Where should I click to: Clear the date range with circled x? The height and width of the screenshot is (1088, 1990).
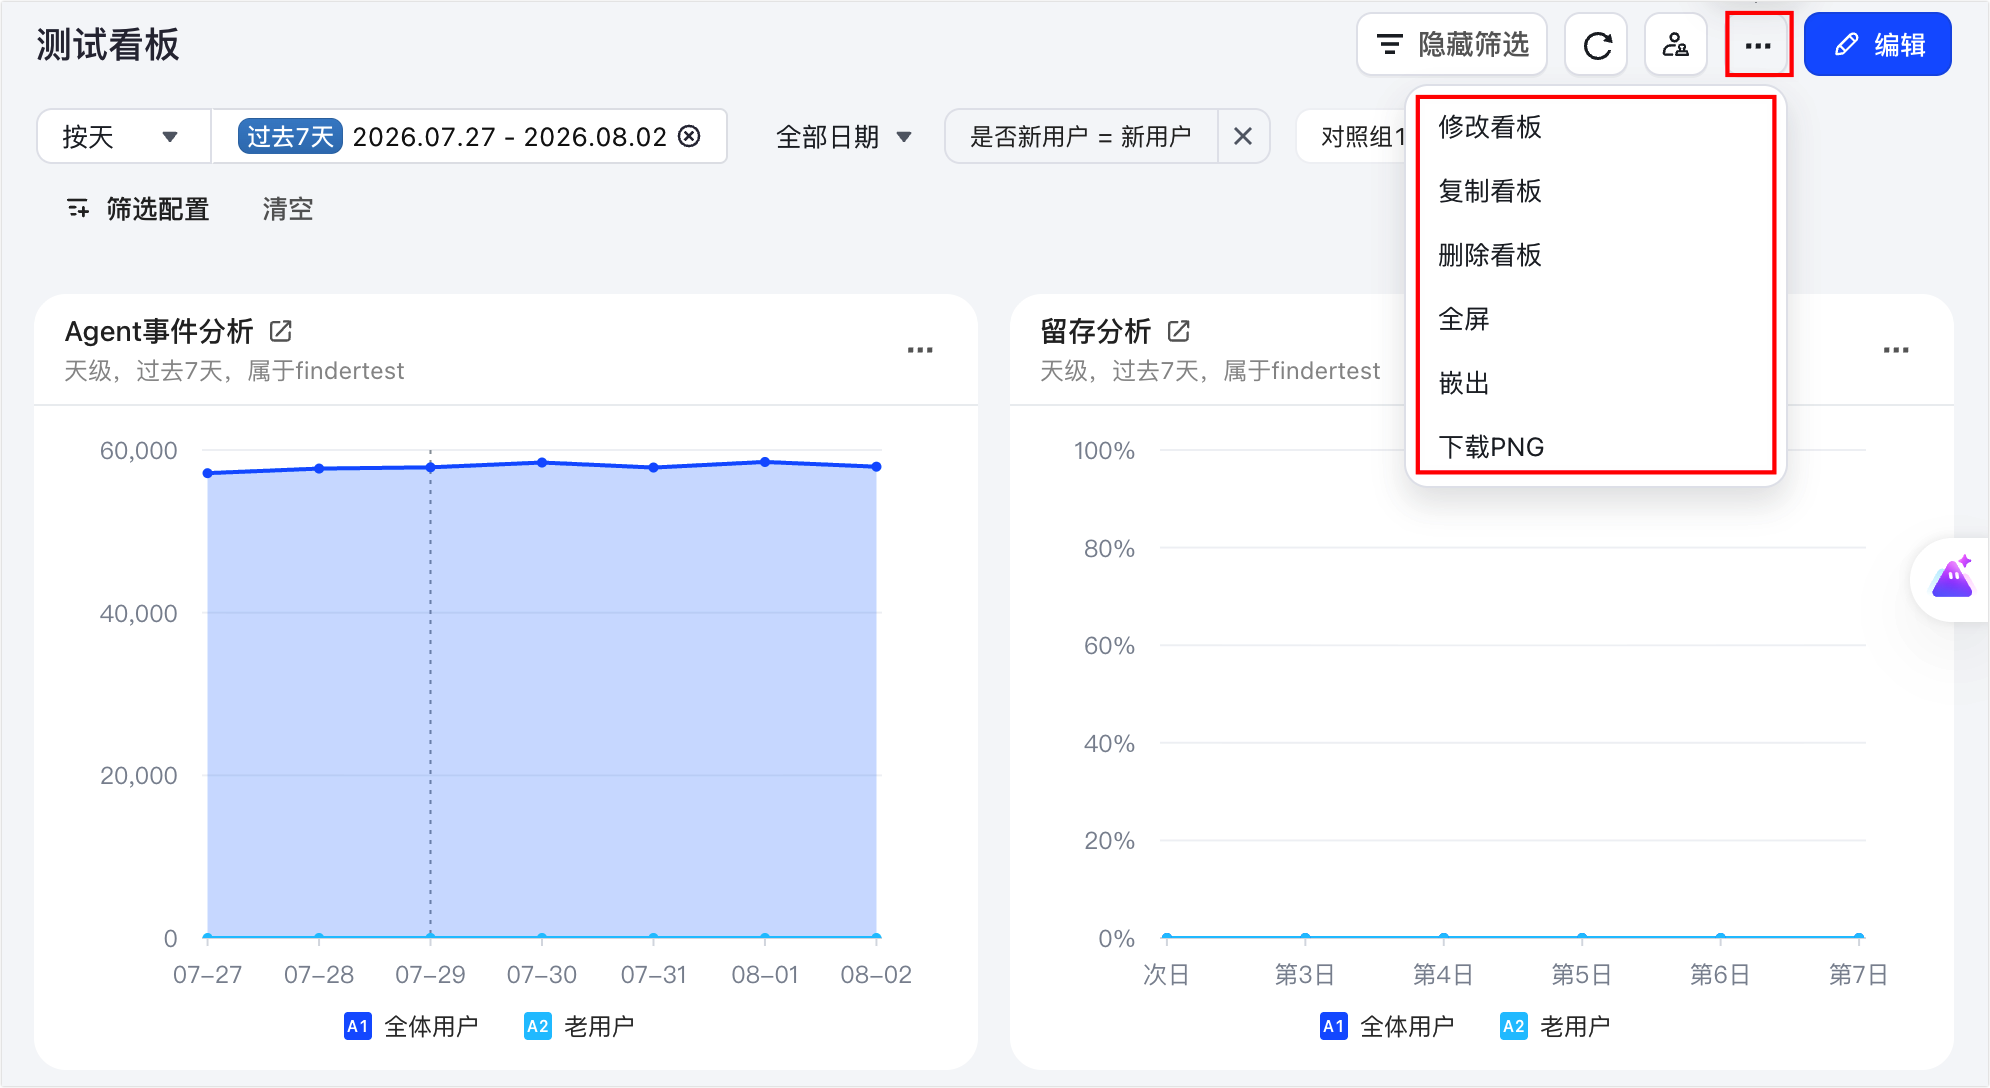(x=689, y=136)
